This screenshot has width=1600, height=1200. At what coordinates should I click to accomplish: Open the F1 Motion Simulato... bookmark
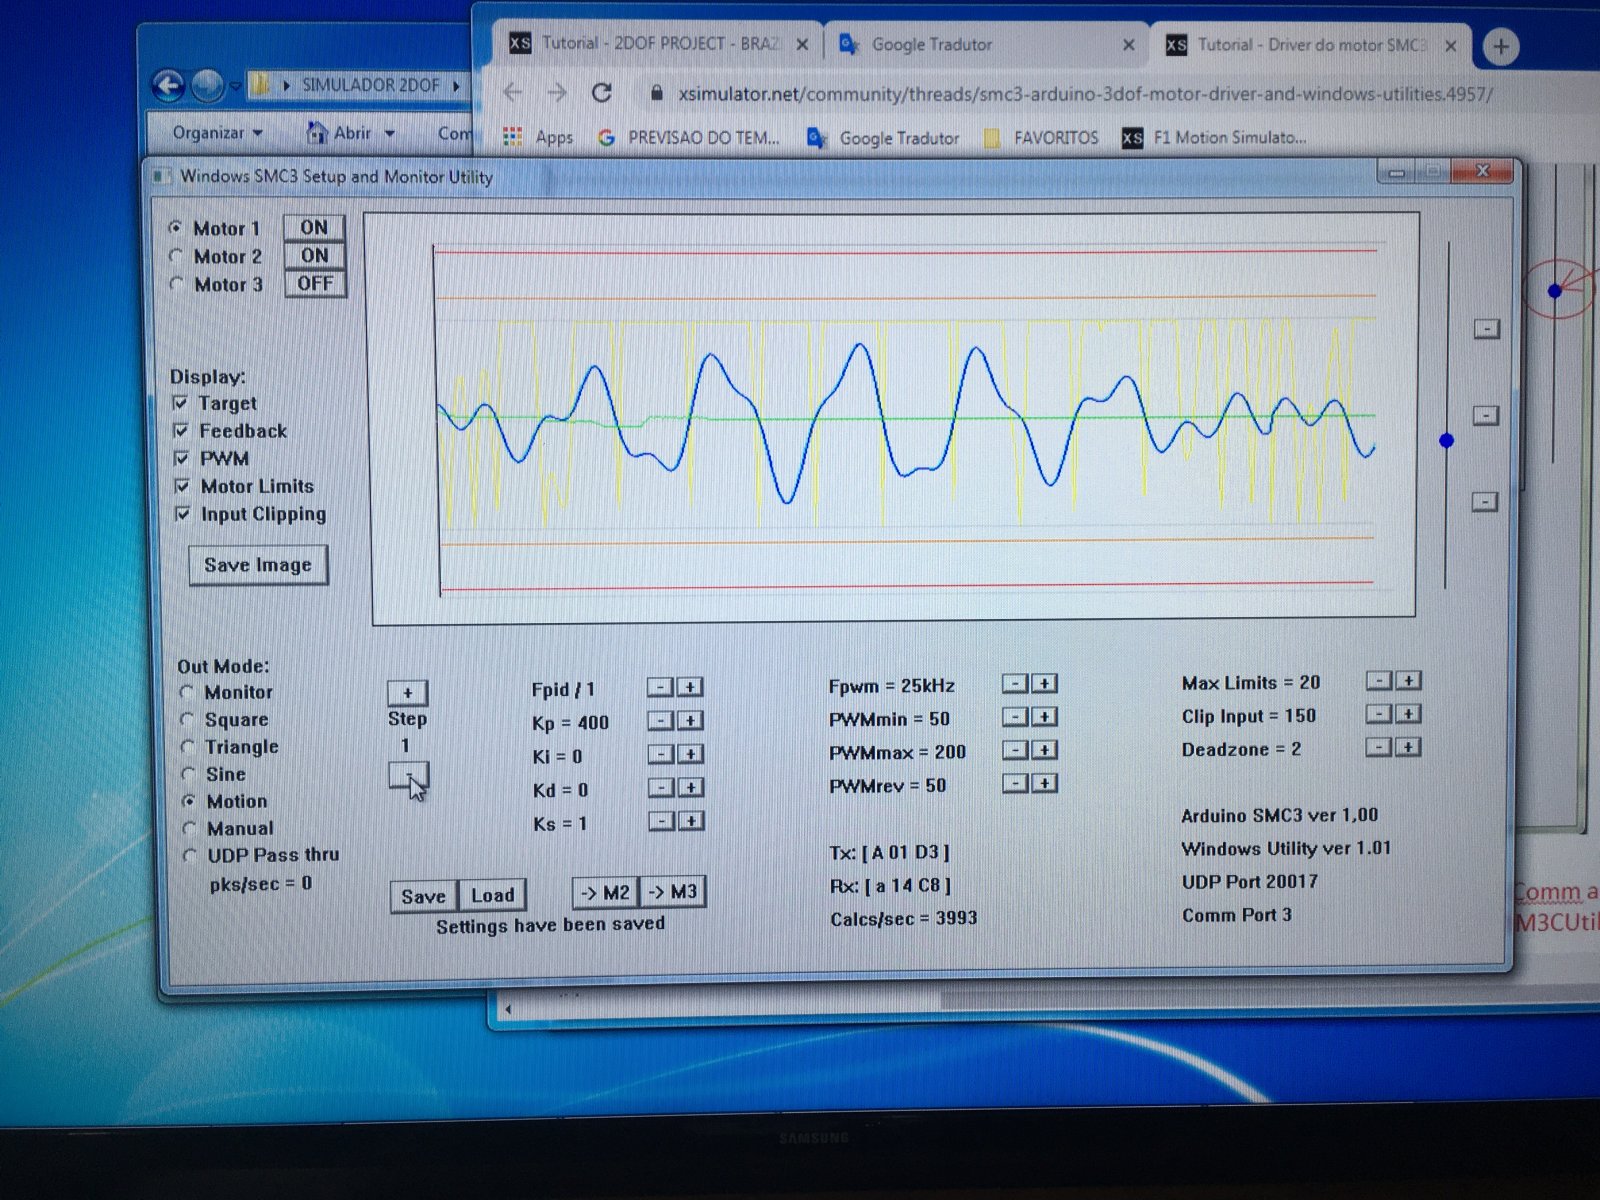(1214, 138)
